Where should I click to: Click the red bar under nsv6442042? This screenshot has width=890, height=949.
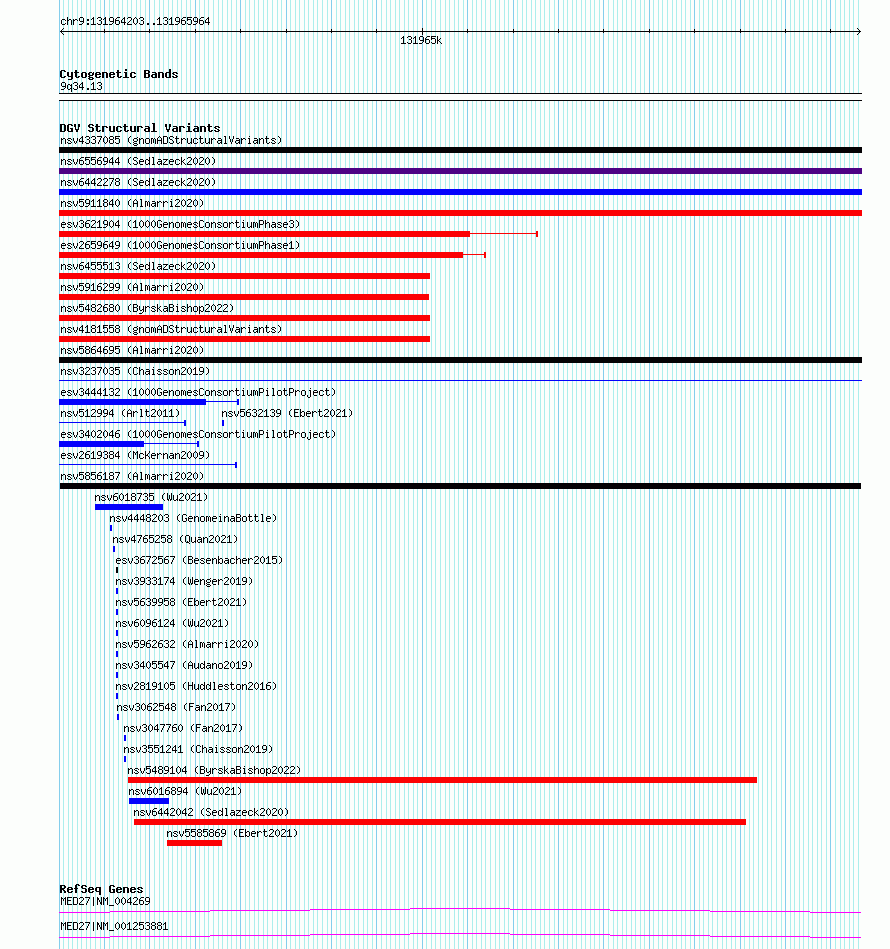[x=440, y=822]
